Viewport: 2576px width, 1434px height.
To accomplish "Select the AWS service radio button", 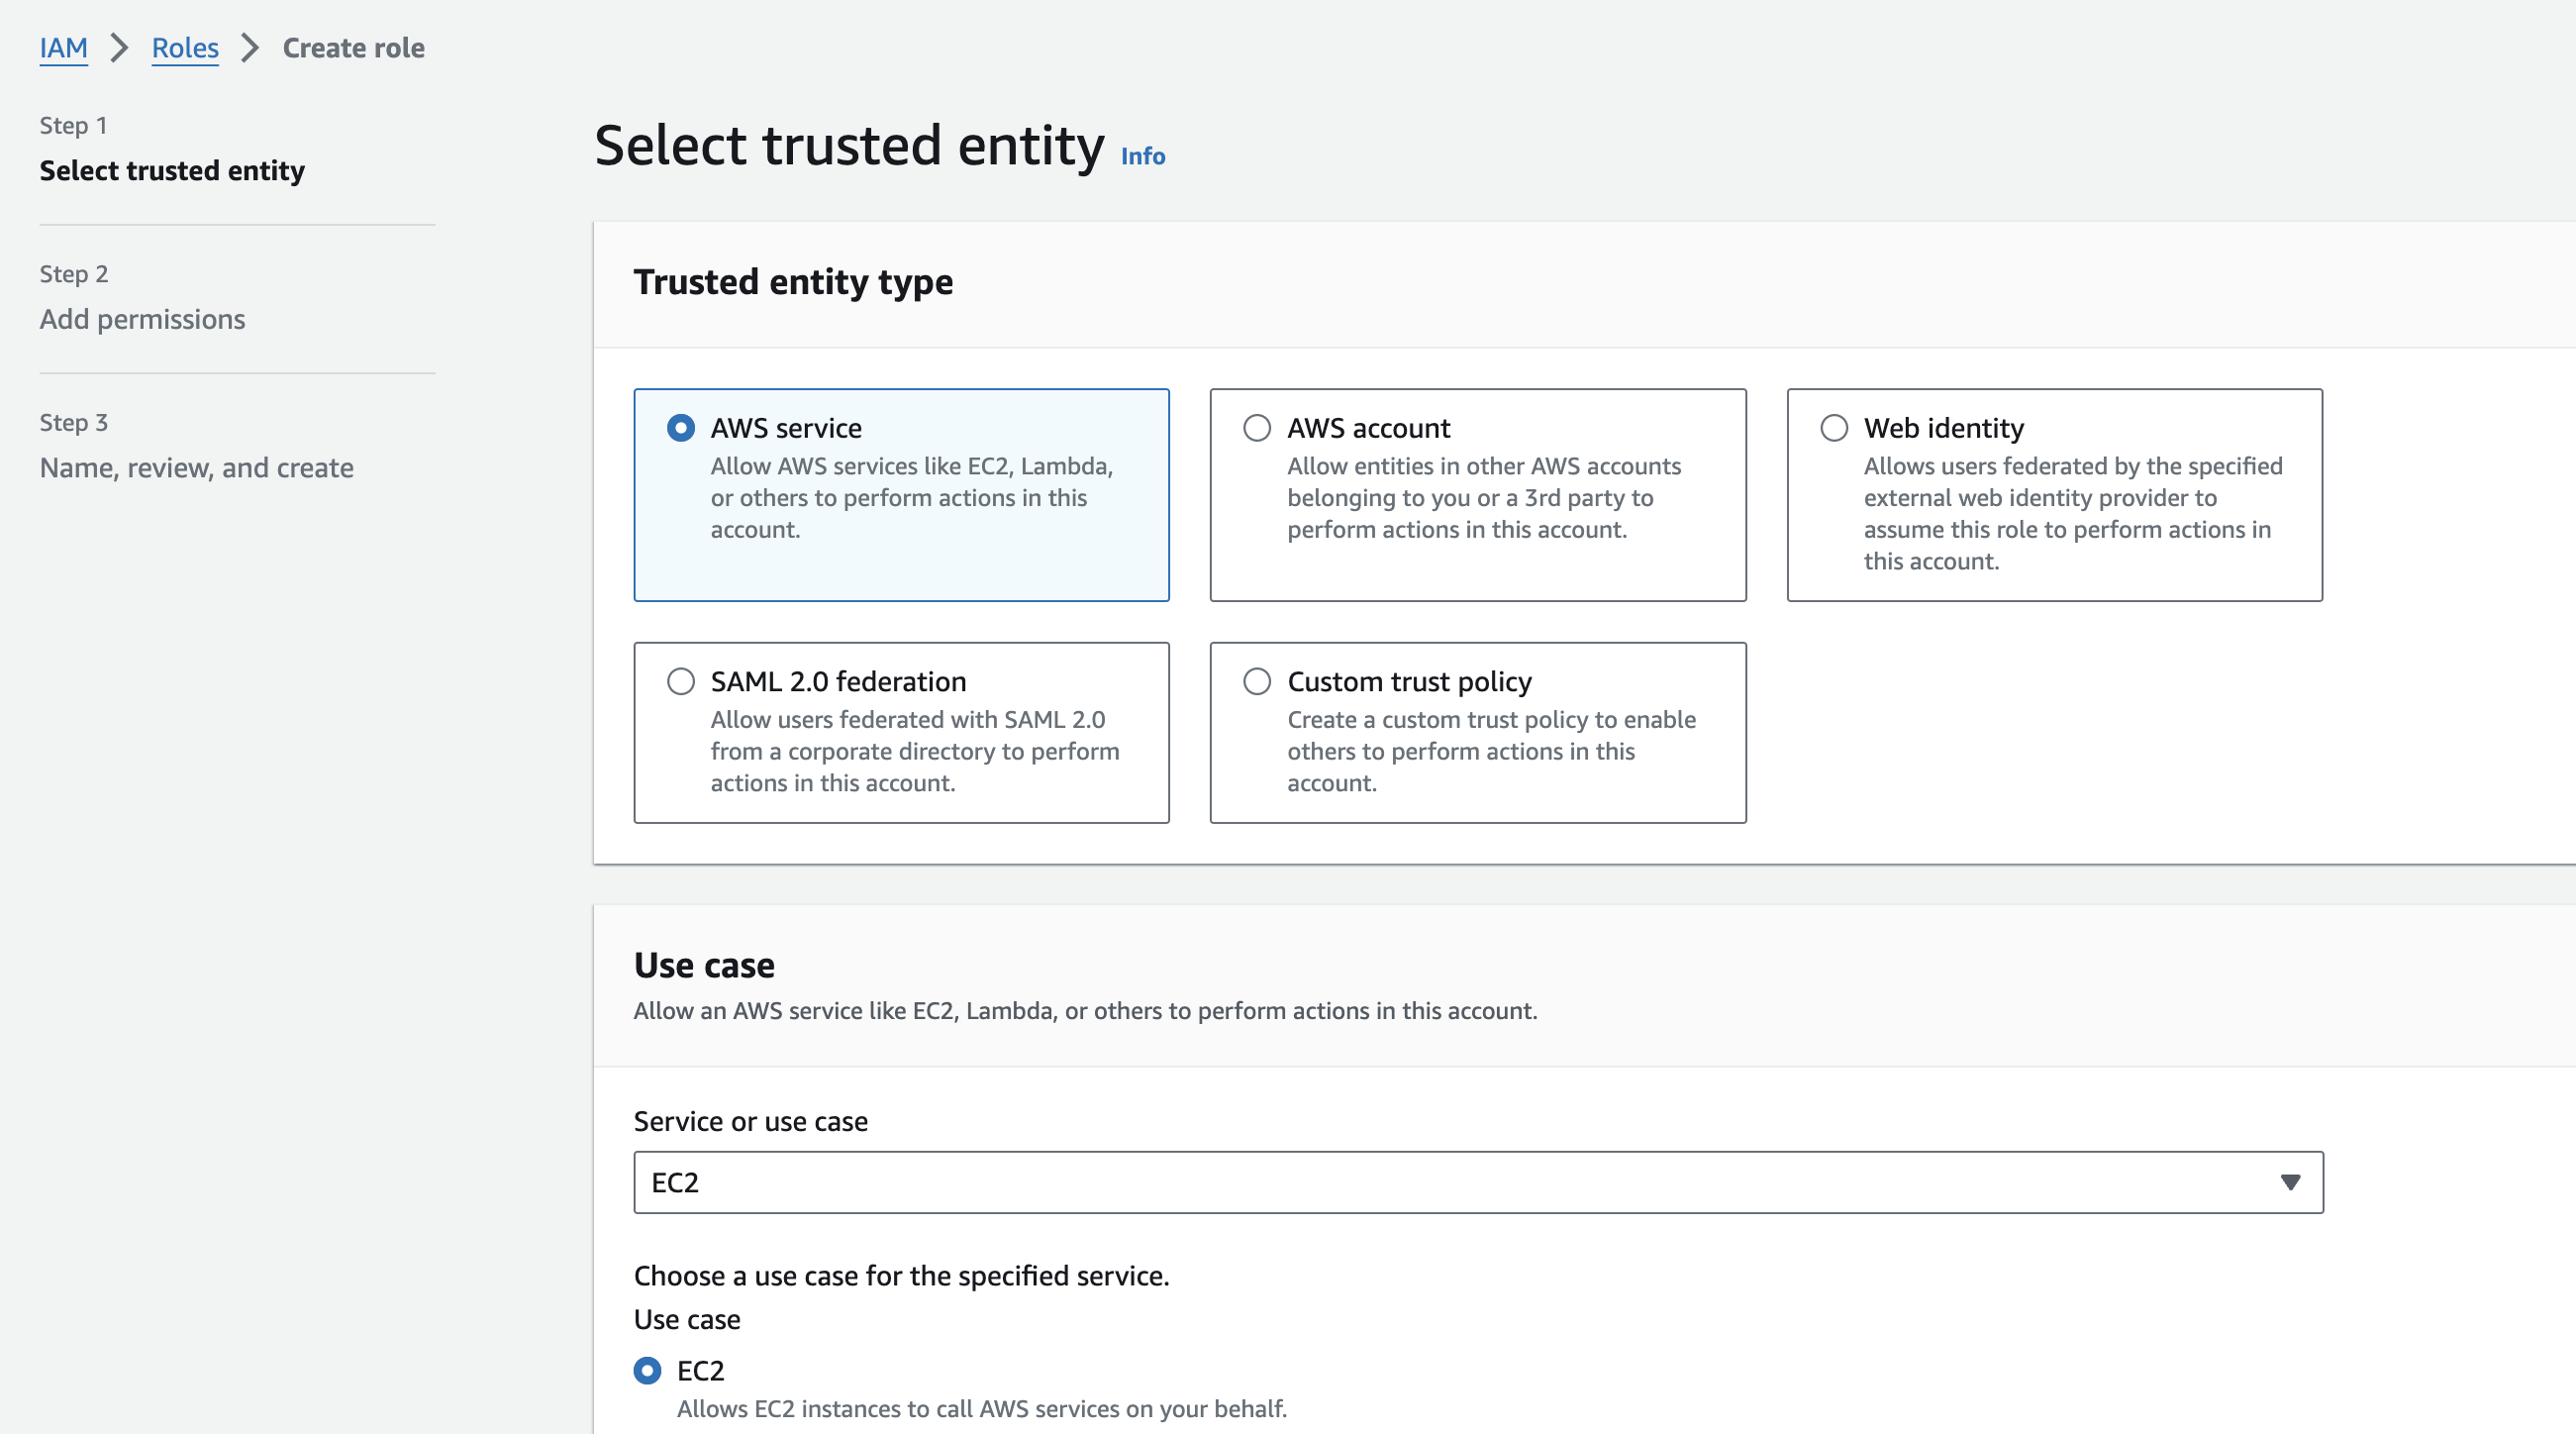I will coord(681,428).
